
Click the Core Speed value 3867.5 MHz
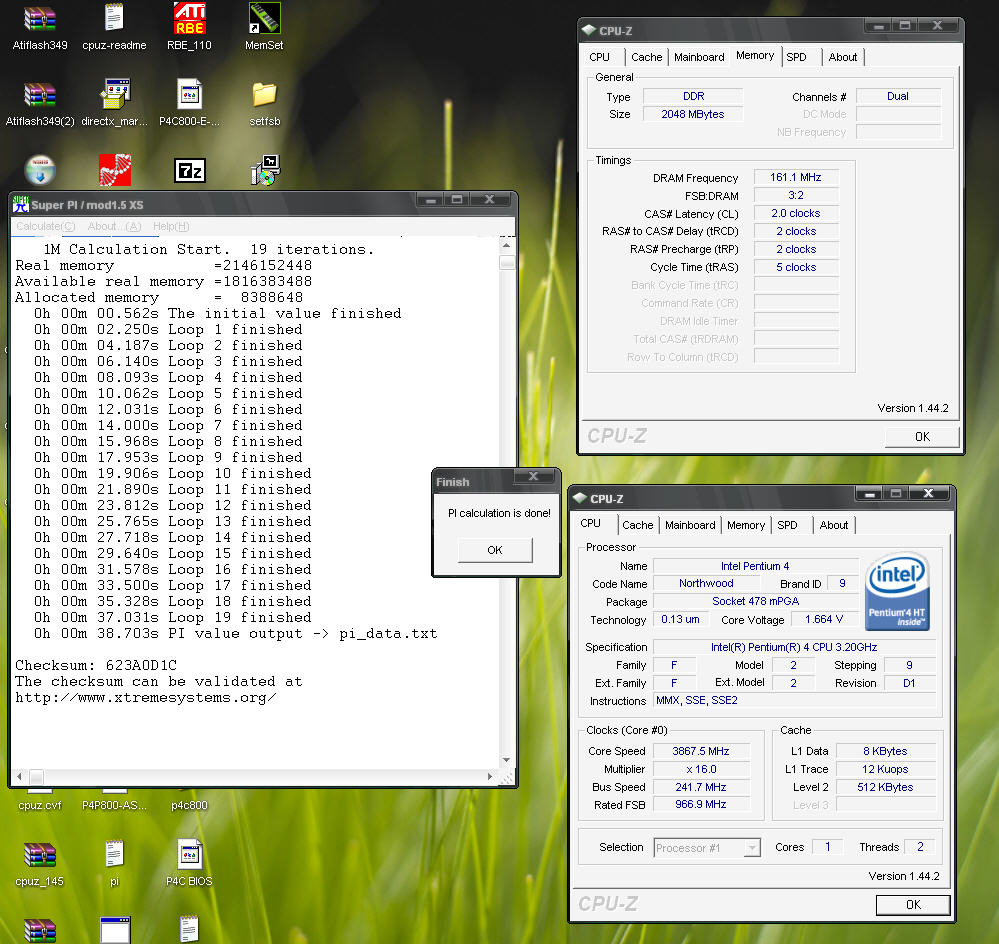tap(701, 751)
